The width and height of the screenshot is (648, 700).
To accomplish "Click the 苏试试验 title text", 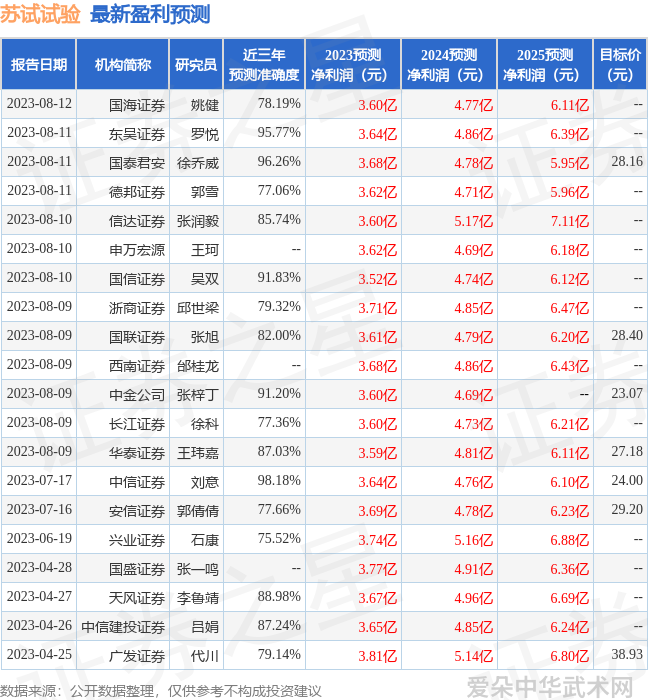I will click(40, 14).
